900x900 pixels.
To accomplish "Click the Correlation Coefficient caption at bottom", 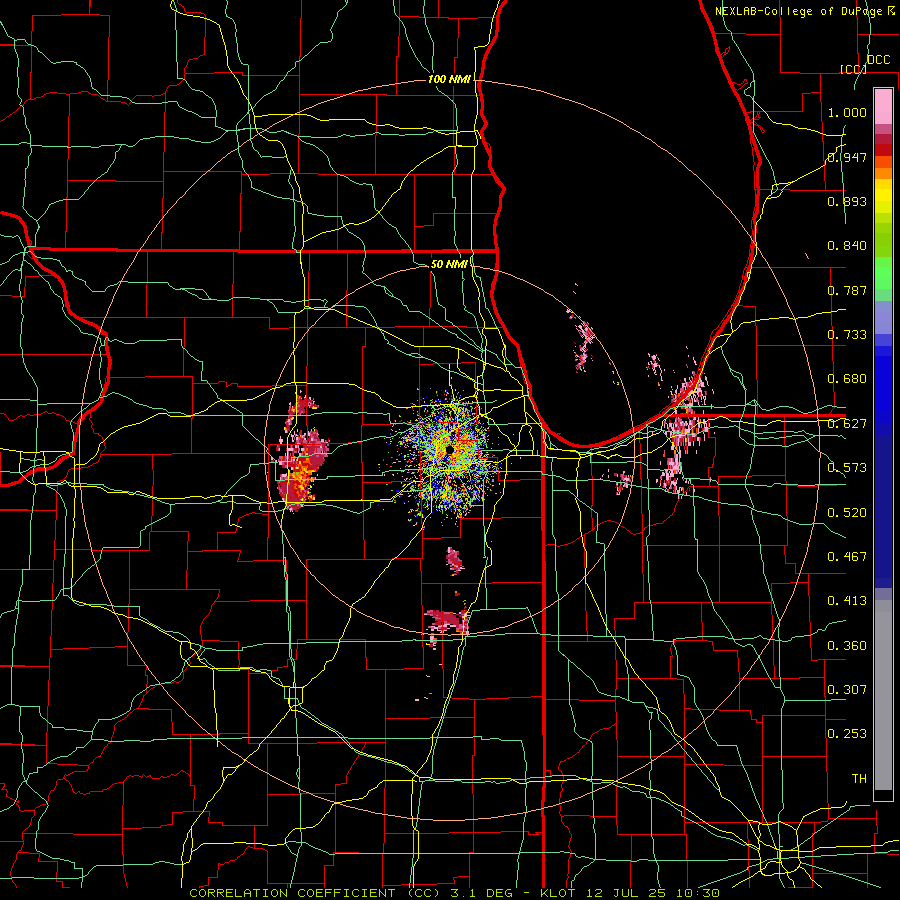I will 454,893.
